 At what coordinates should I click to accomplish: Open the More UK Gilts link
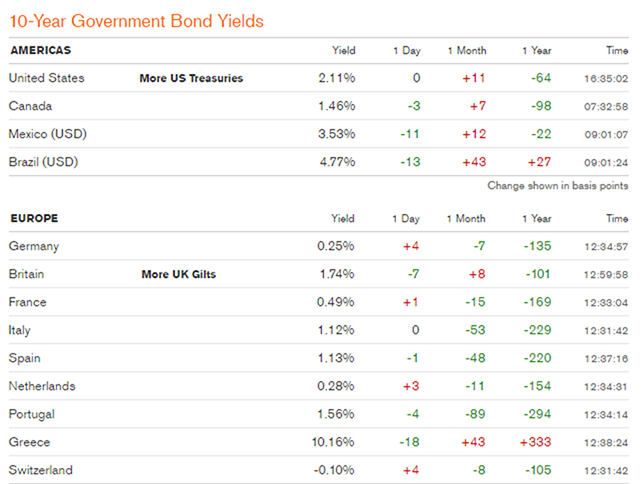[178, 274]
